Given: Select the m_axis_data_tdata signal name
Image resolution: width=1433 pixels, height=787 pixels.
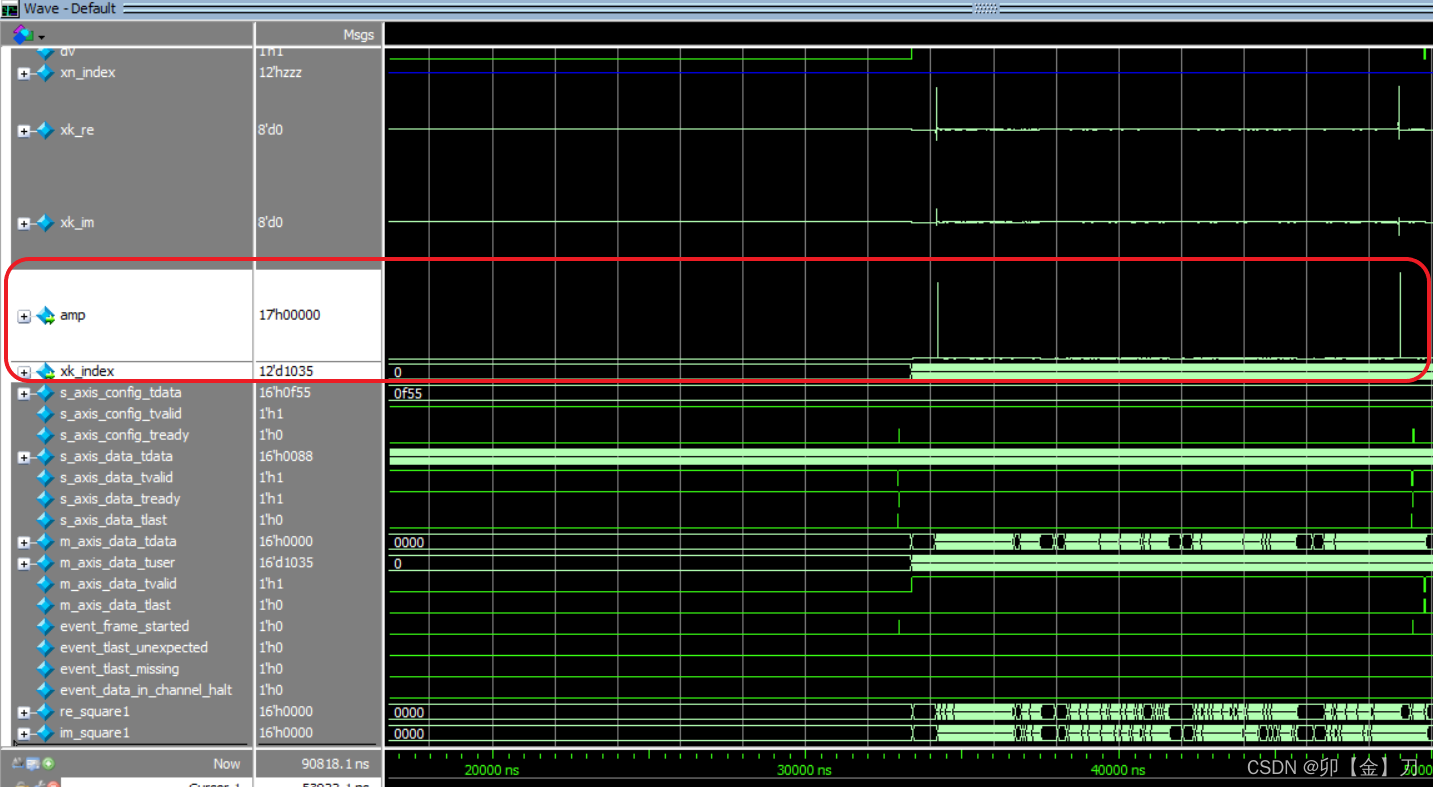Looking at the screenshot, I should pos(118,541).
